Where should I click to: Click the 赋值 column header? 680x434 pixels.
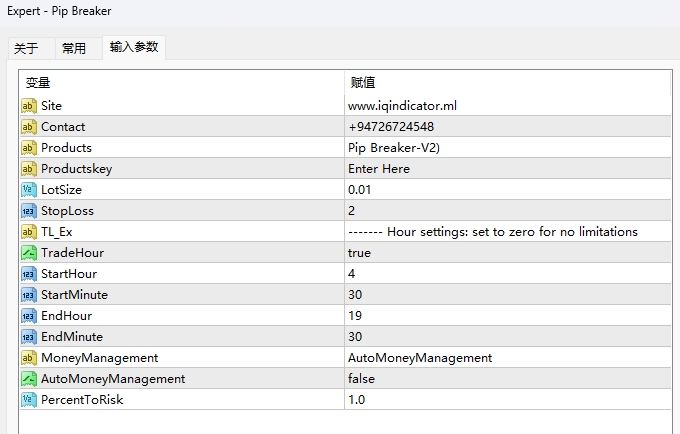(x=361, y=82)
